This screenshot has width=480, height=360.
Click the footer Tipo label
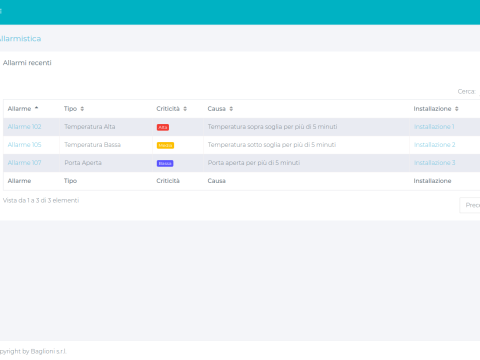point(70,181)
